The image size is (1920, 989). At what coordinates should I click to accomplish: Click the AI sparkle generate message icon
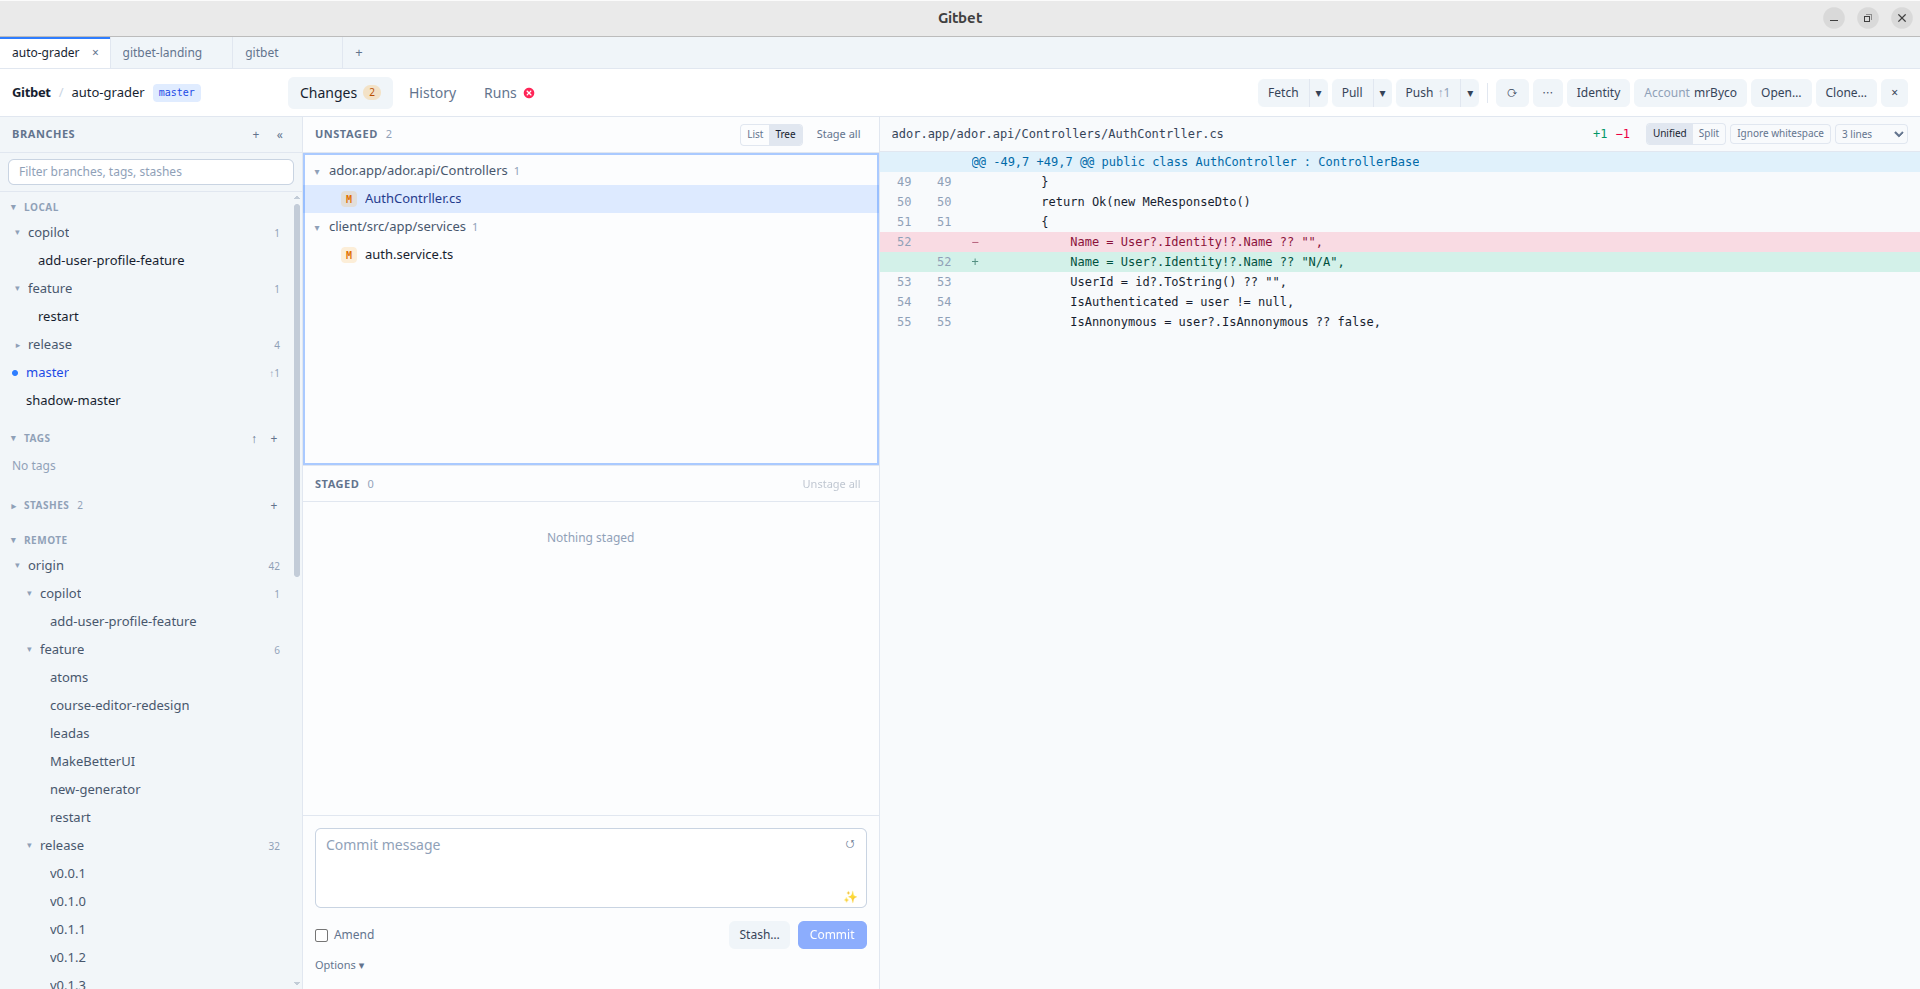click(x=850, y=896)
